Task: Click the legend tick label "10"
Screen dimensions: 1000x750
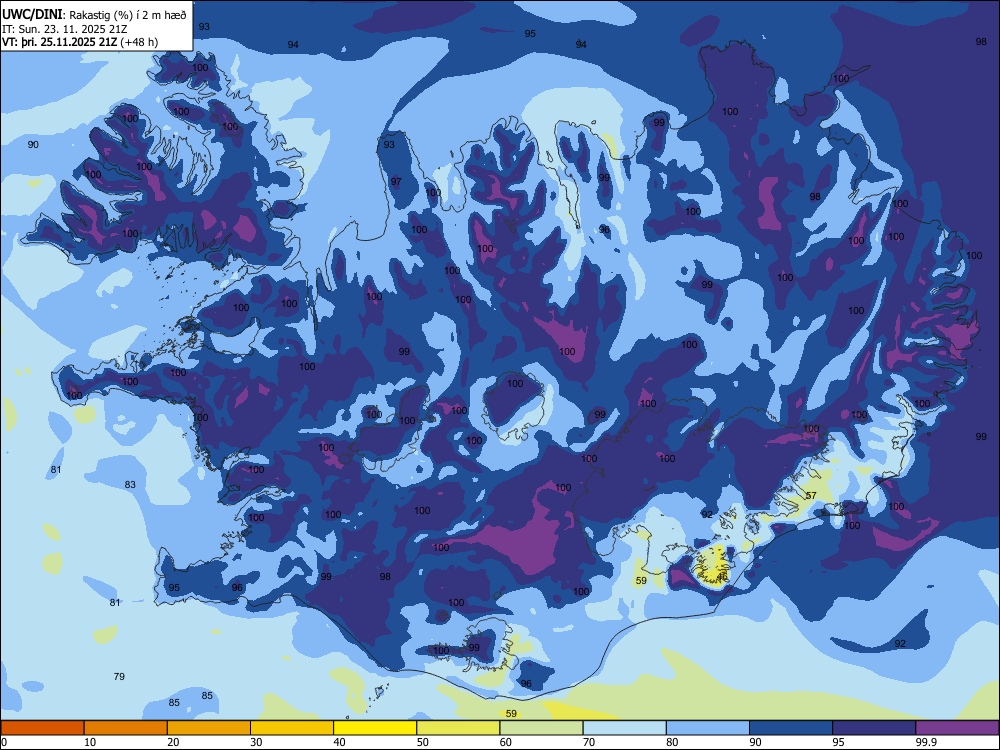Action: tap(90, 742)
